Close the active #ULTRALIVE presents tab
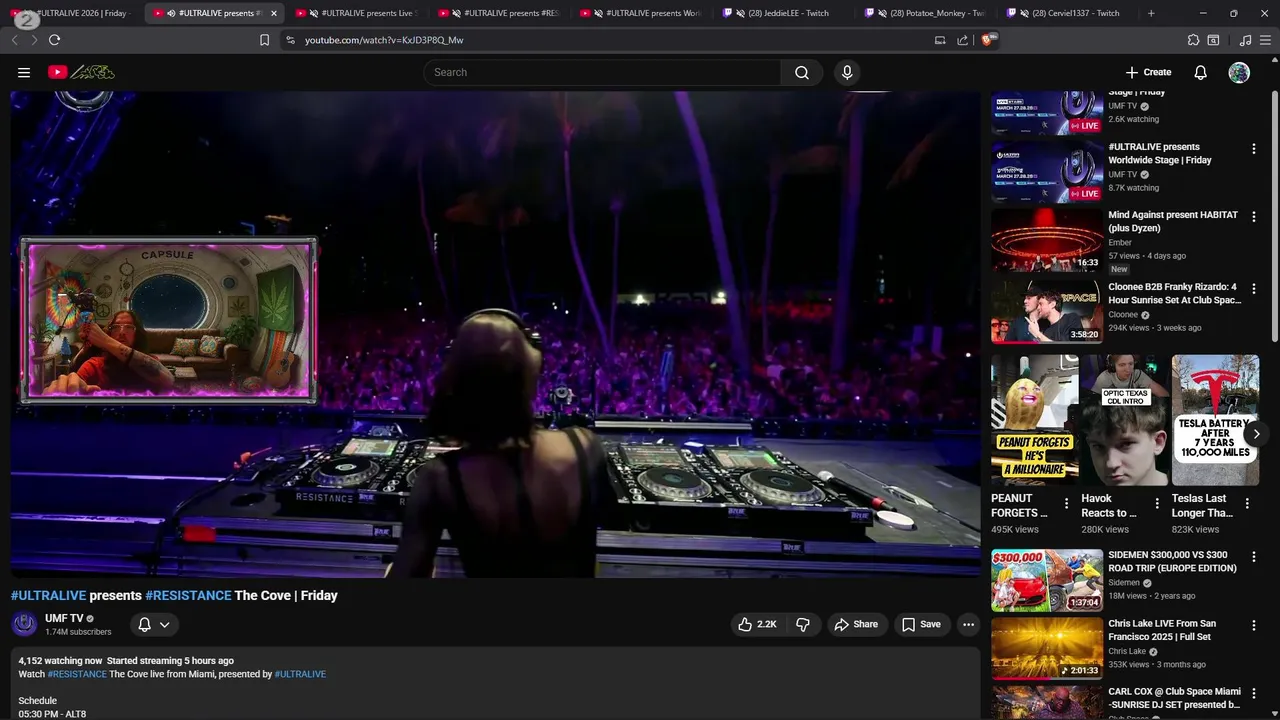The image size is (1280, 720). pos(273,13)
